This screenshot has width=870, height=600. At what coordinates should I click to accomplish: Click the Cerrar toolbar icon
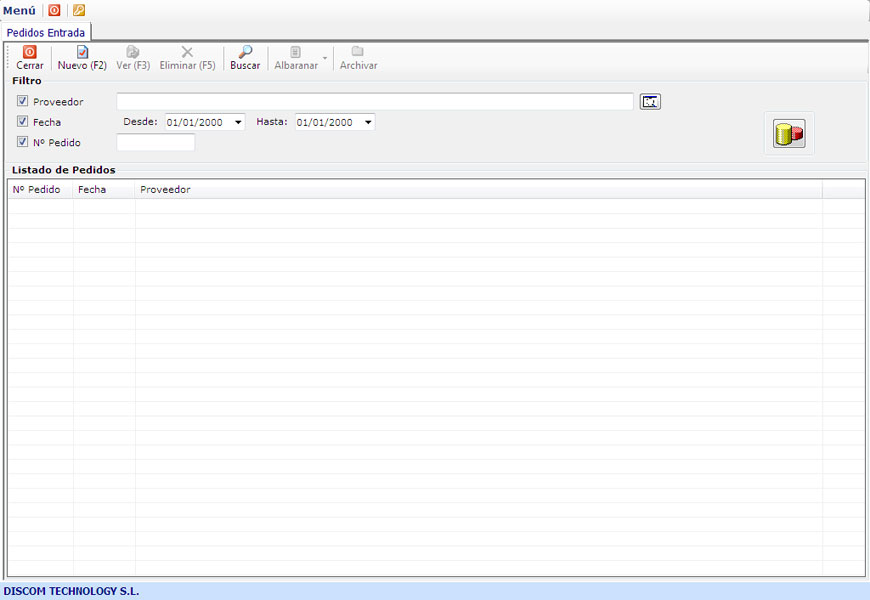[x=30, y=52]
